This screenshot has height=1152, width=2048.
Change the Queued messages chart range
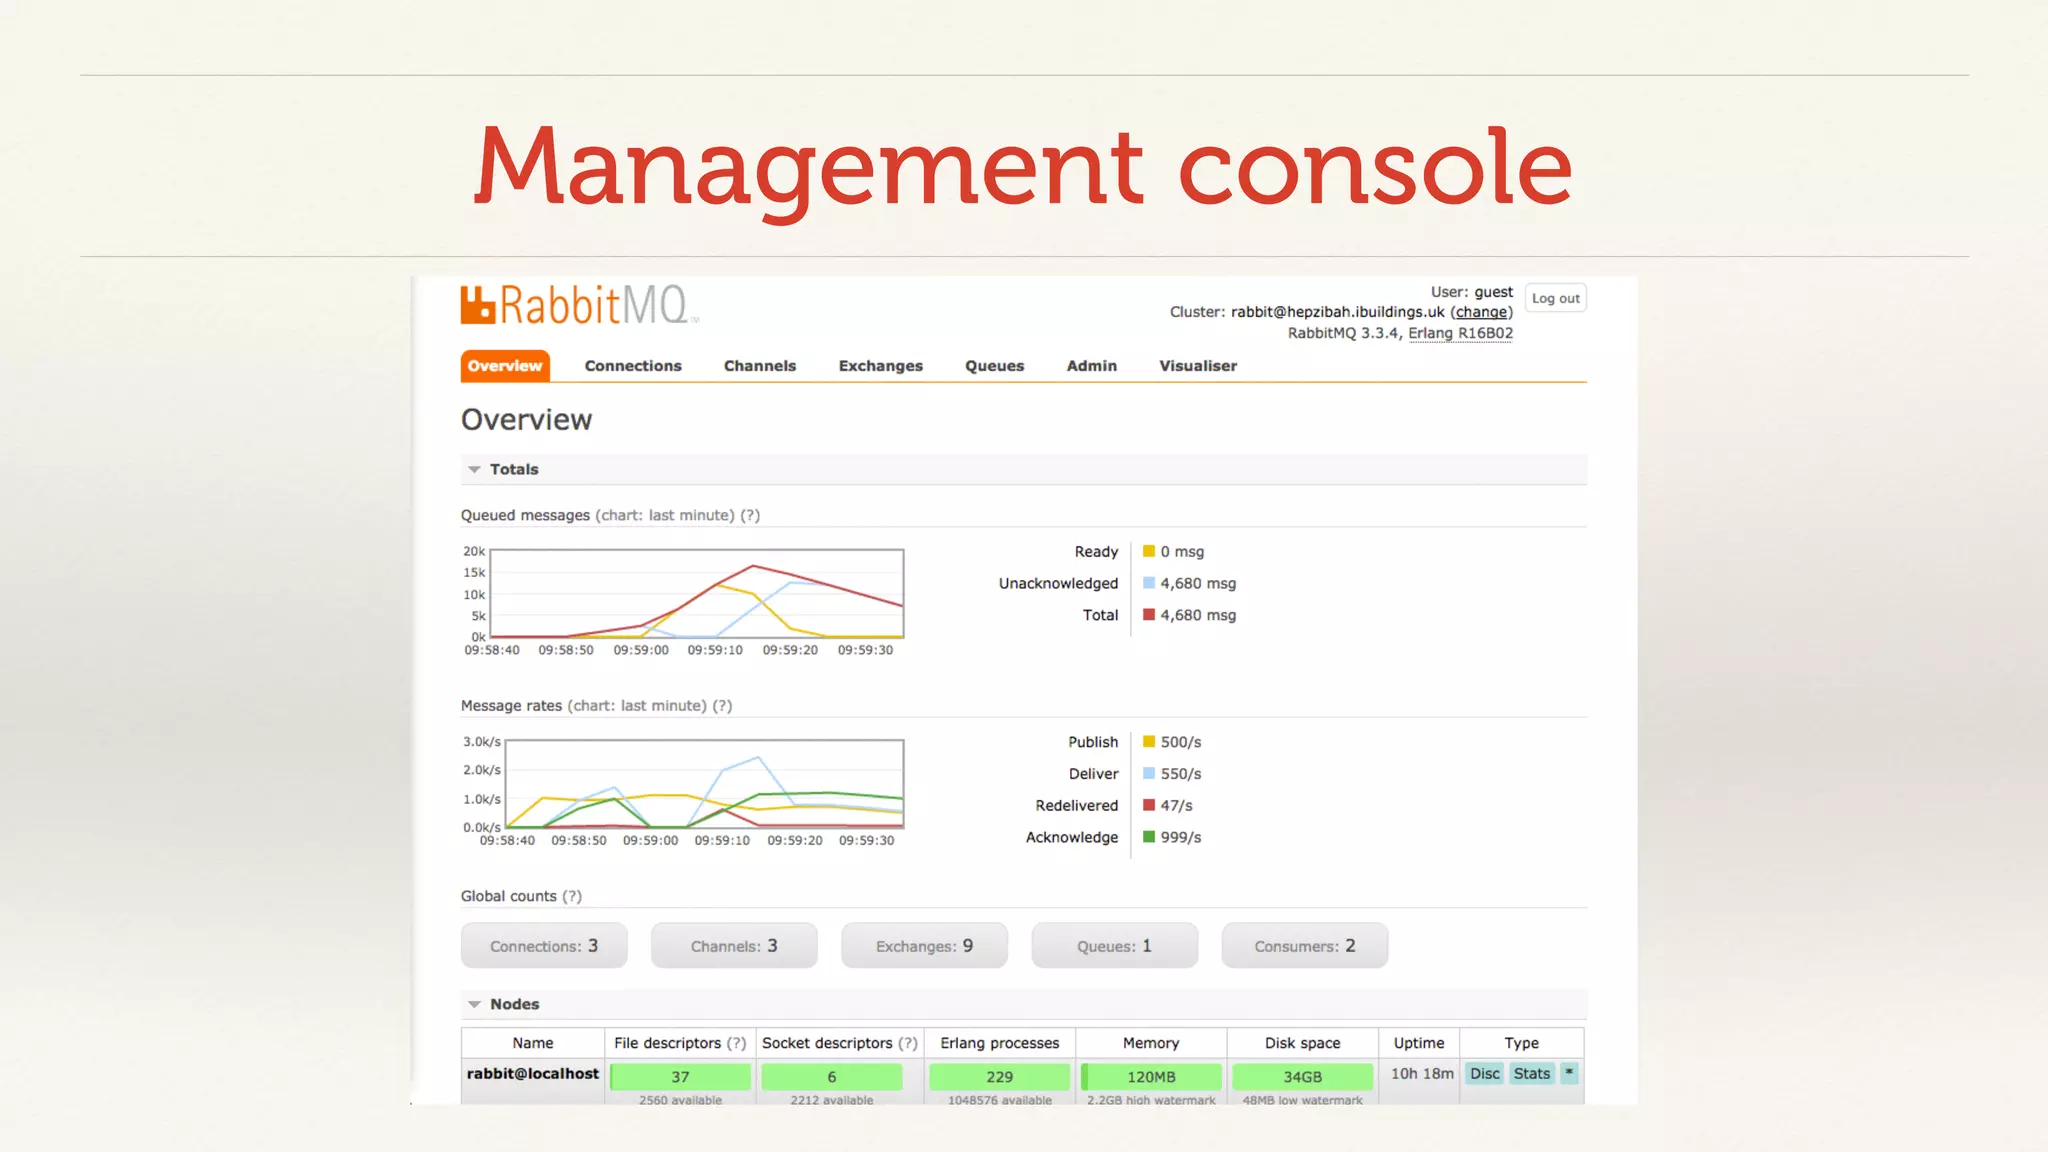point(665,515)
